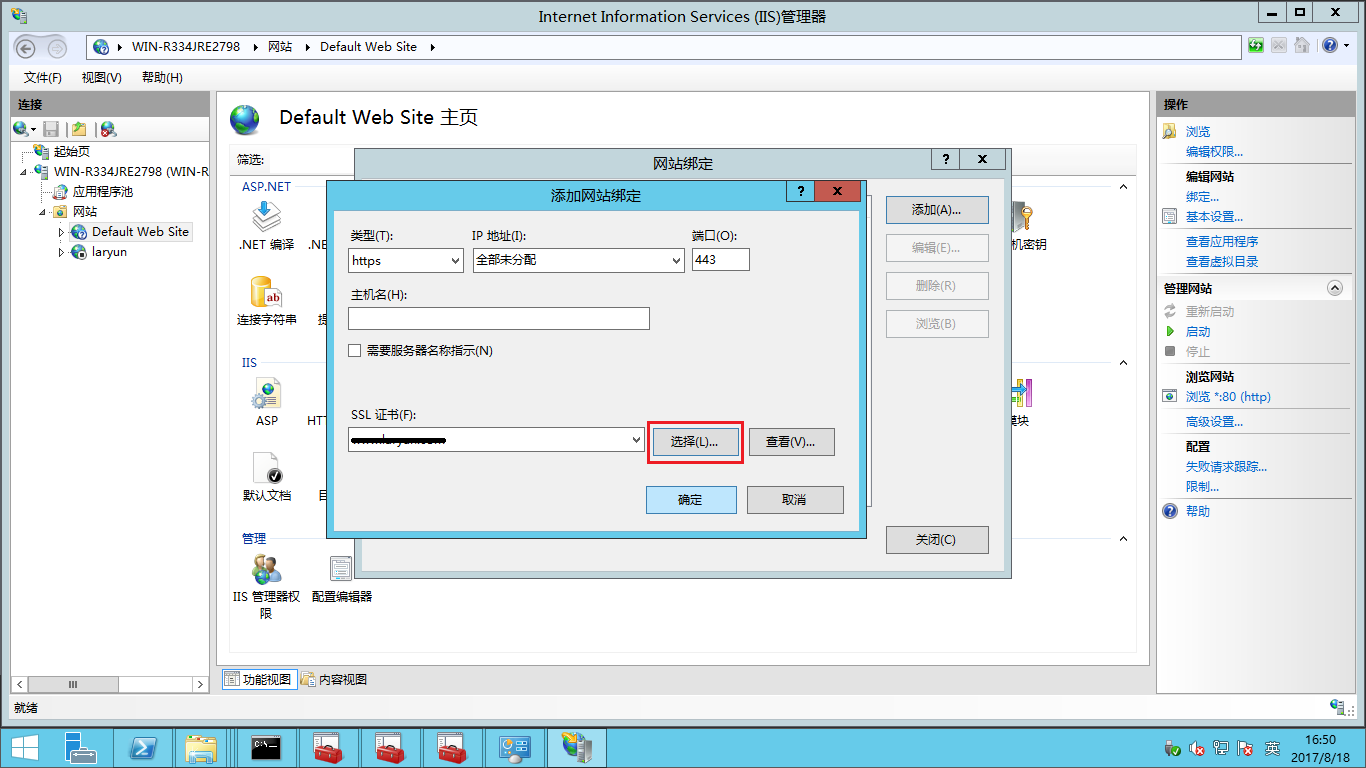
Task: Open the 连接字符串 icon
Action: [266, 298]
